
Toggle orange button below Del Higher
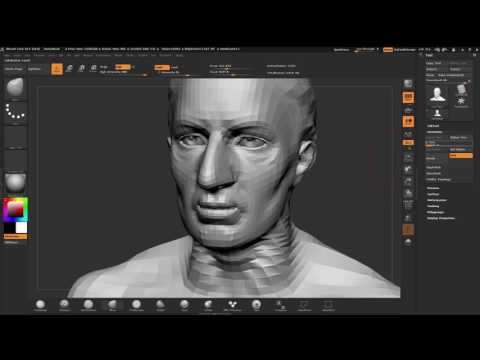[461, 156]
